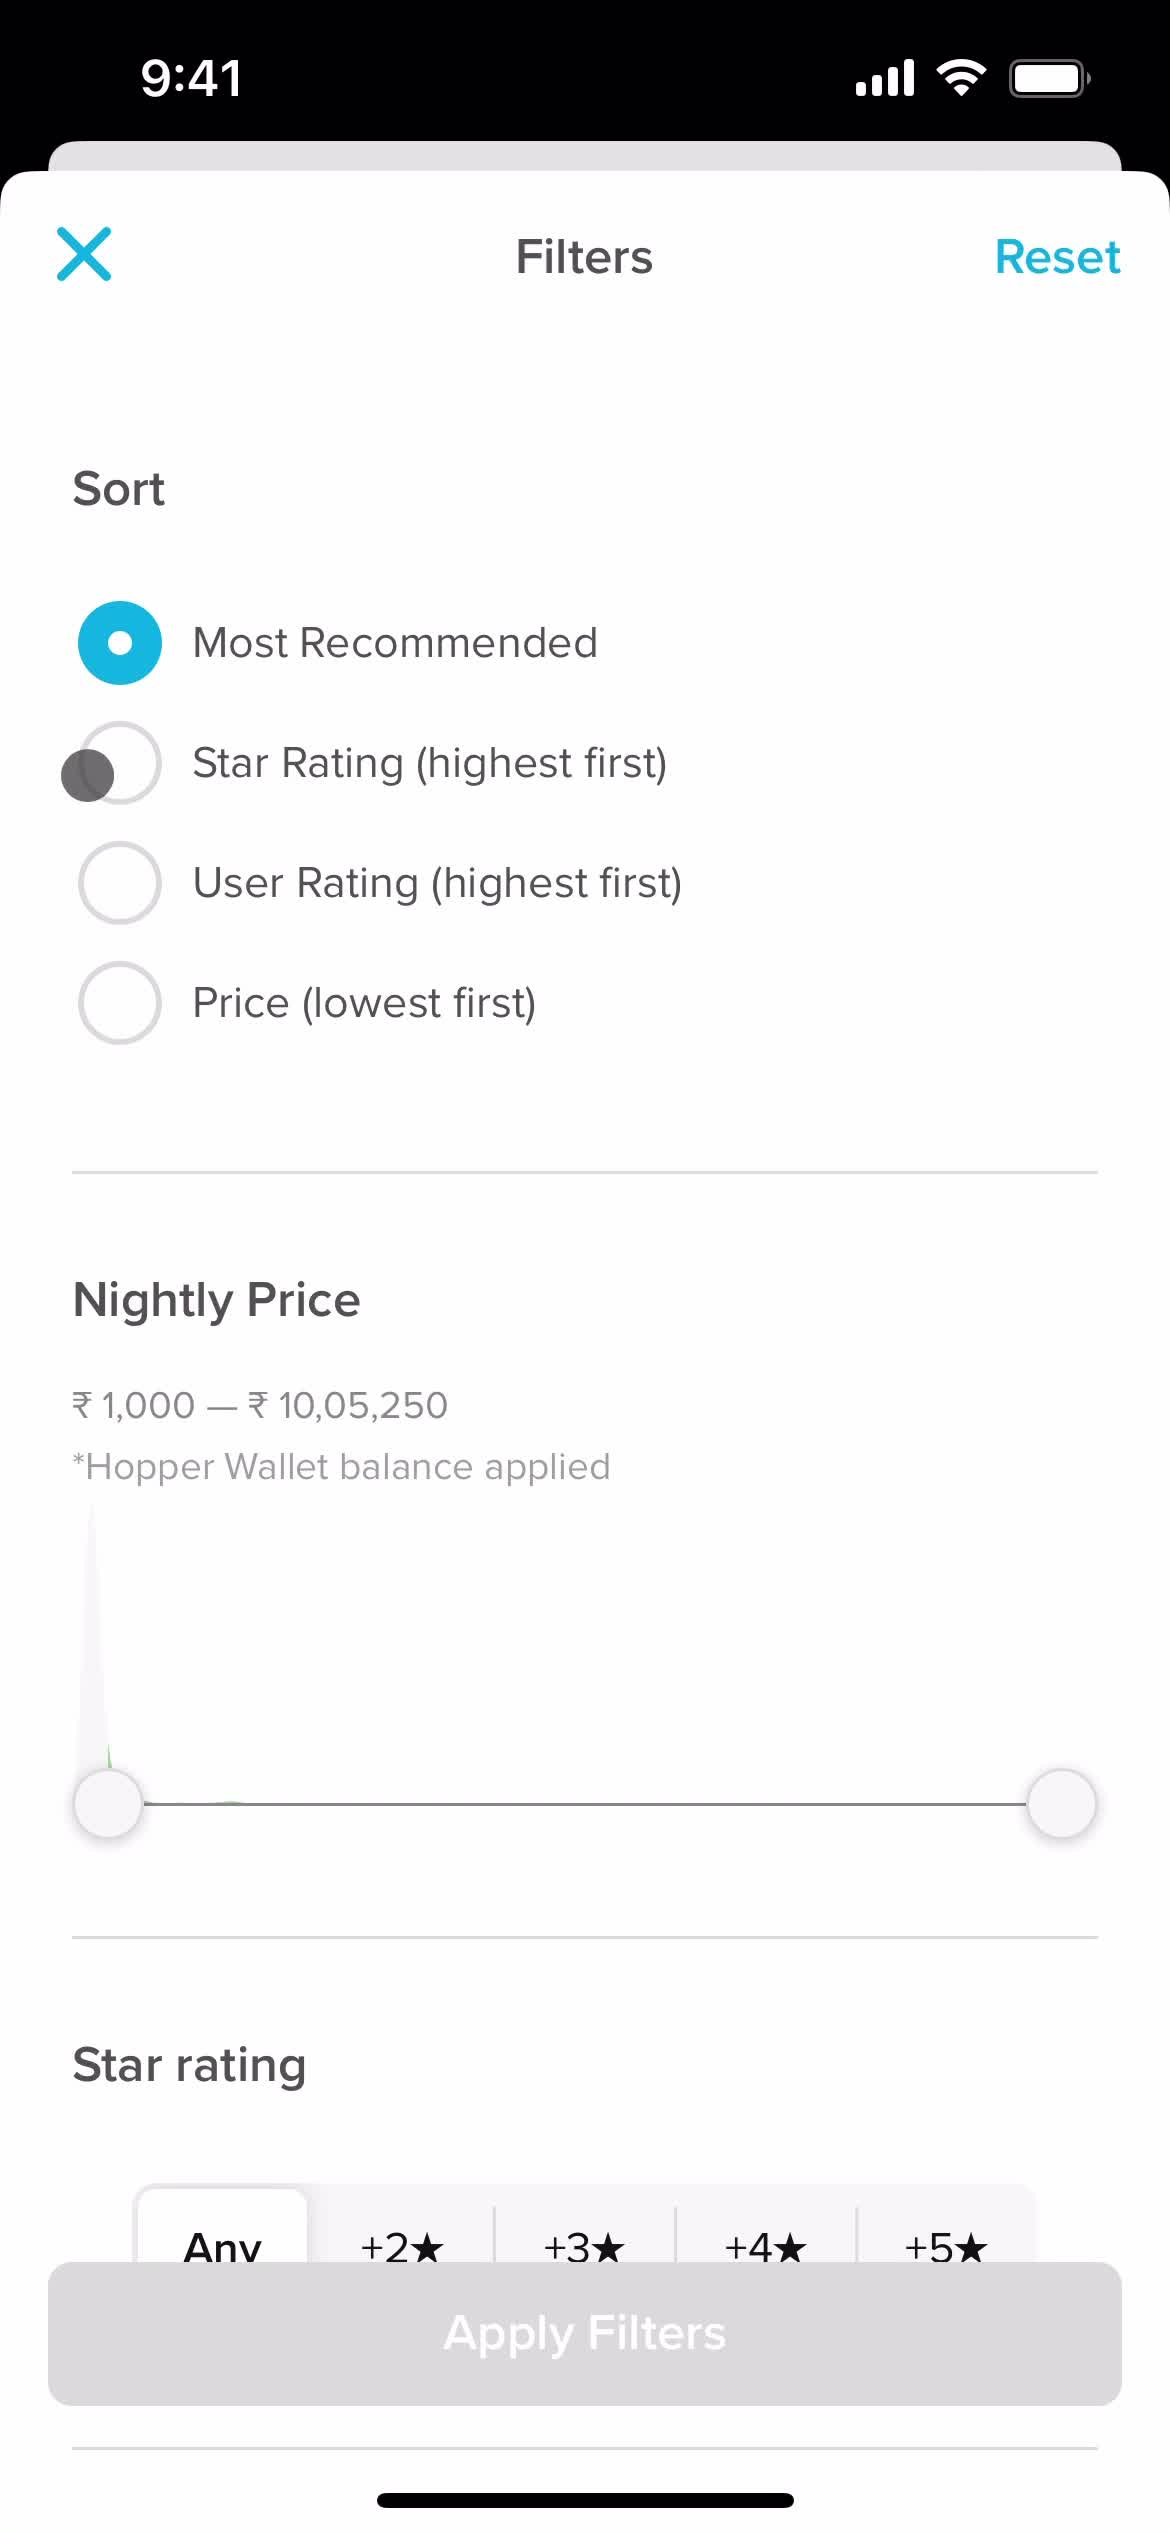Tap the cellular signal bars icon

(885, 78)
